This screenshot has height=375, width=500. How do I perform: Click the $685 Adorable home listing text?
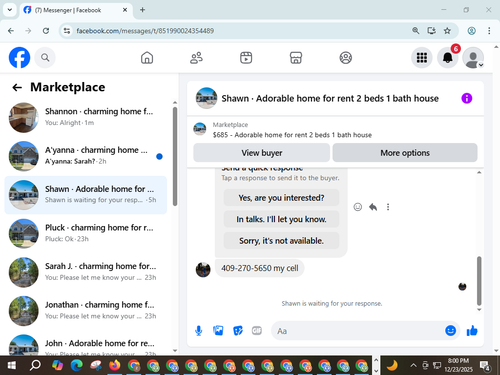tap(292, 135)
